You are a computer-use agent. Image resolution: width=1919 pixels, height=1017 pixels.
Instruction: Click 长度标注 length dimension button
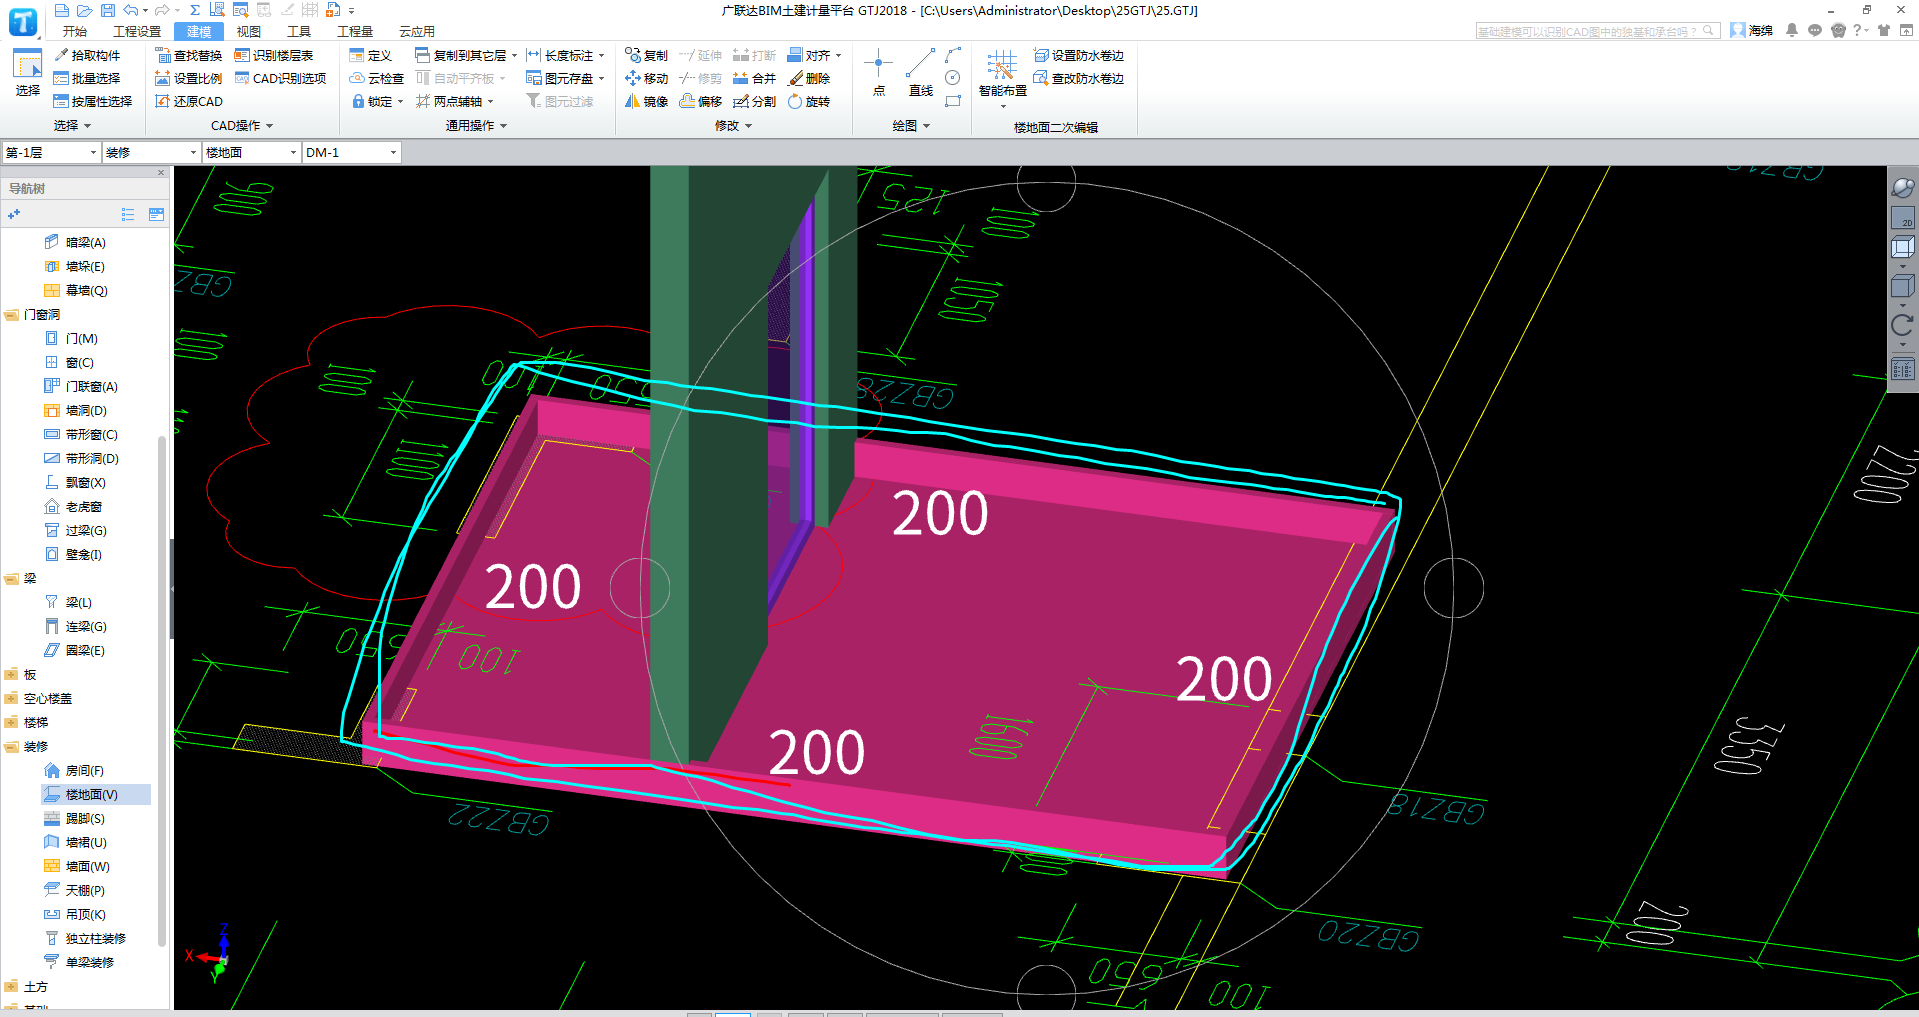(x=560, y=55)
